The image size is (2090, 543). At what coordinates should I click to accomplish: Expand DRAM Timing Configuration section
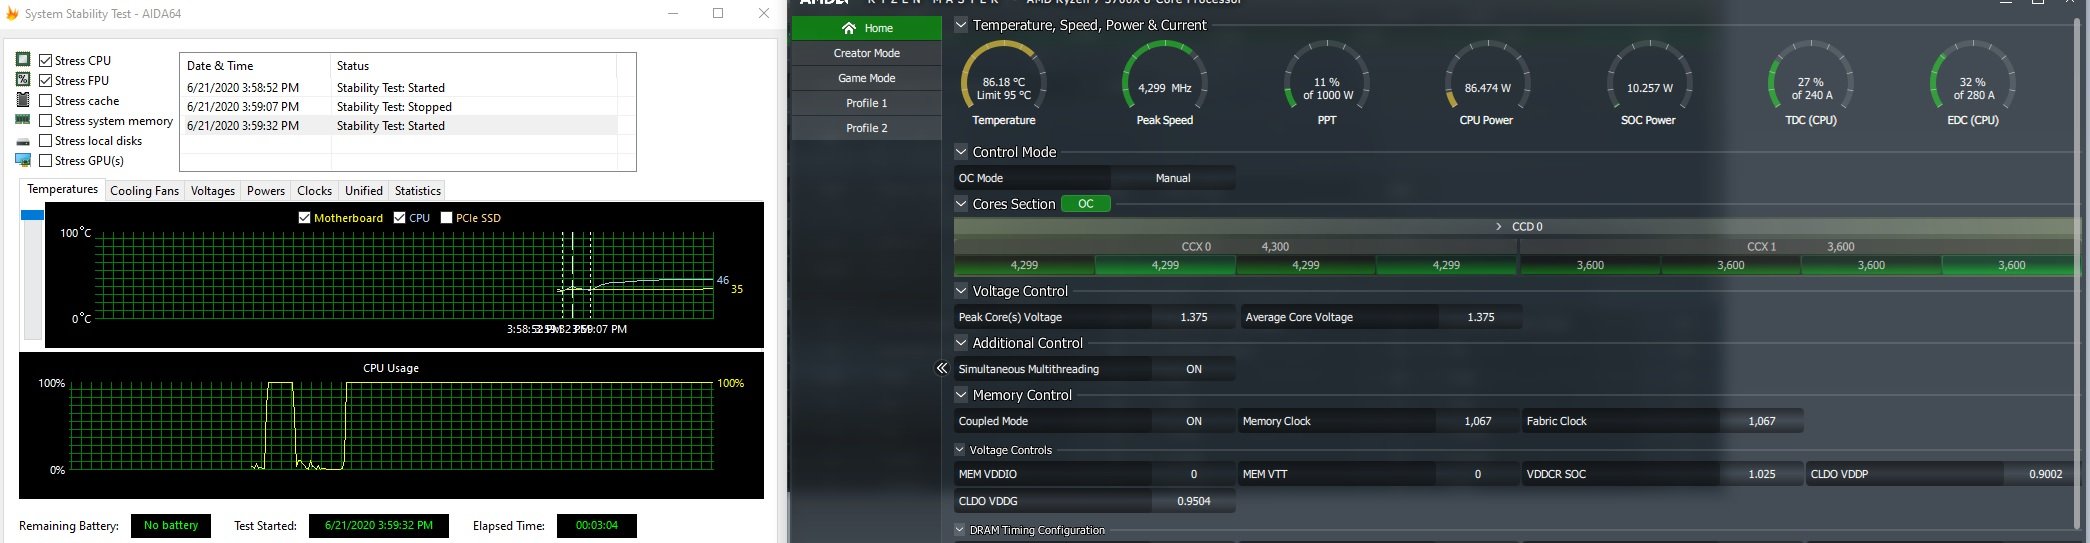point(960,530)
